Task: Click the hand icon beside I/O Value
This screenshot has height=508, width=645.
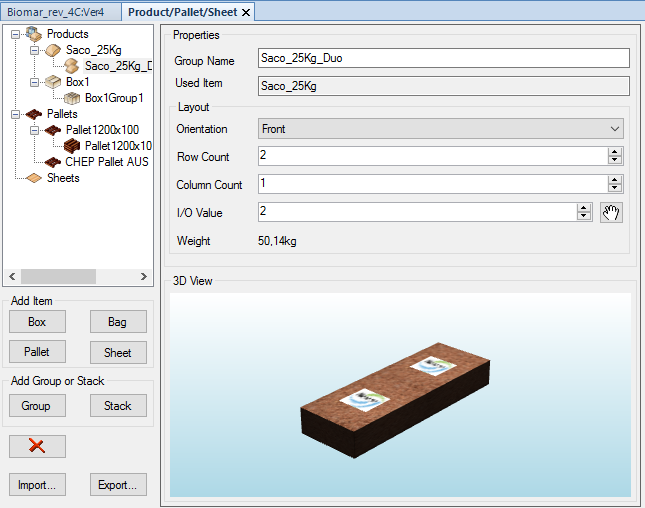Action: 611,213
